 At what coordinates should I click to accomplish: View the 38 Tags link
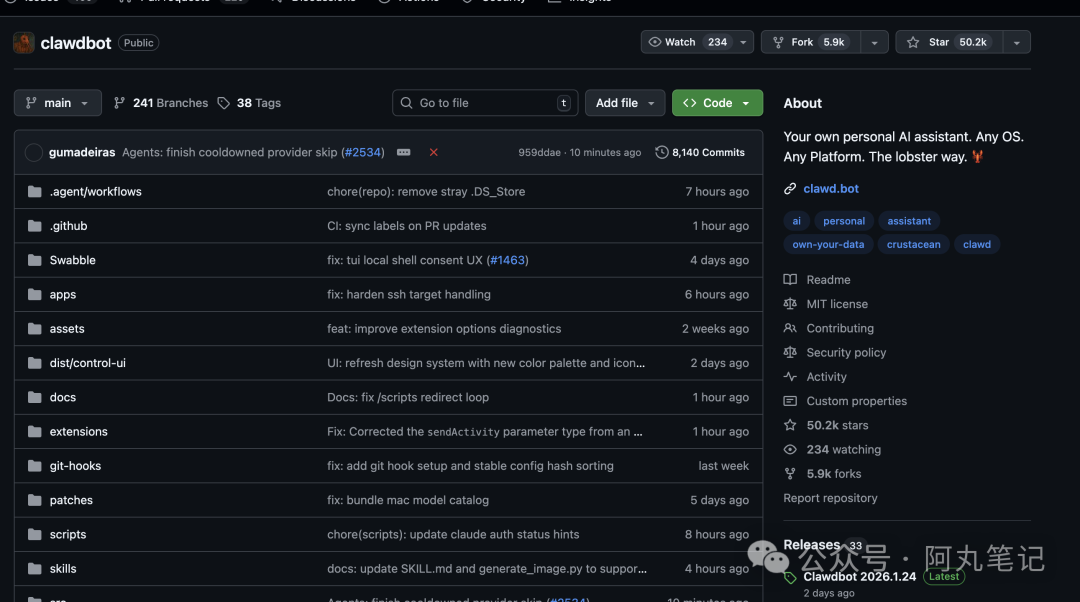[x=249, y=103]
